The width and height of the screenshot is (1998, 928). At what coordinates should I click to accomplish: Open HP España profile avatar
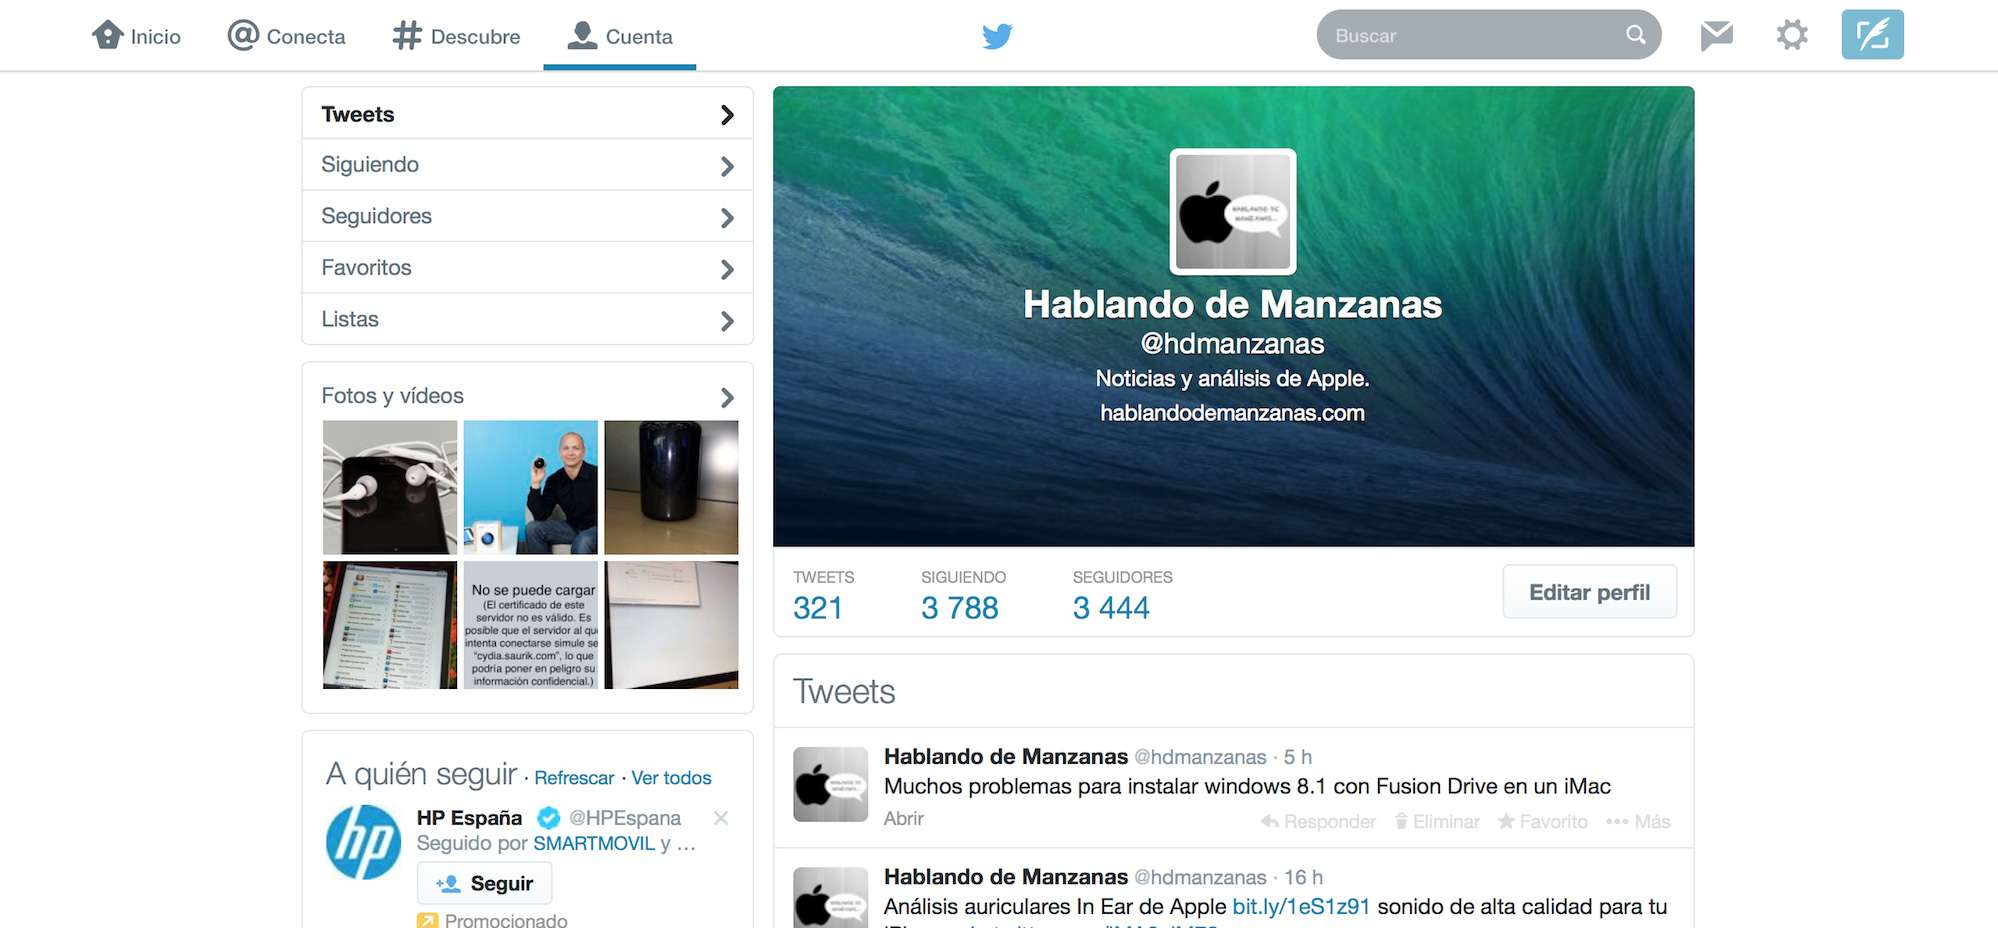(x=363, y=842)
